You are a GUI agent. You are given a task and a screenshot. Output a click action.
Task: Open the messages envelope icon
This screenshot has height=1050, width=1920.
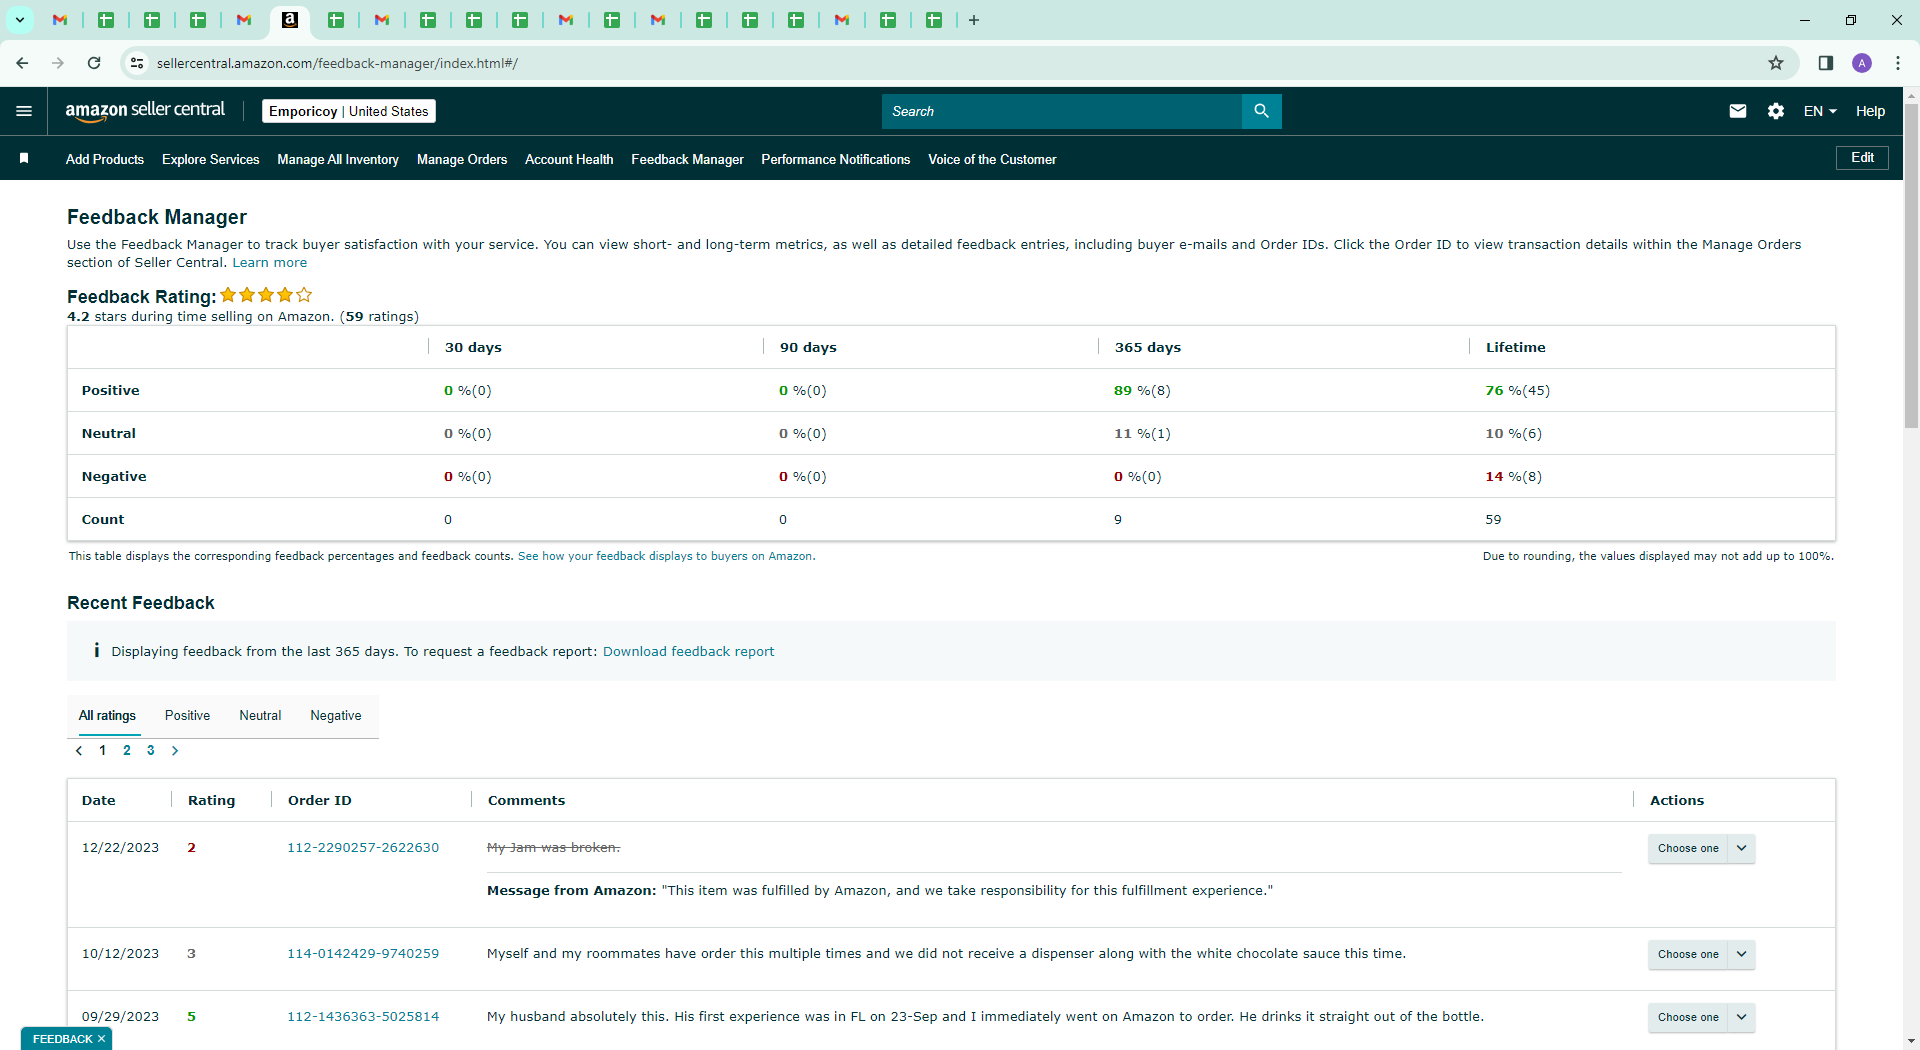click(x=1738, y=111)
